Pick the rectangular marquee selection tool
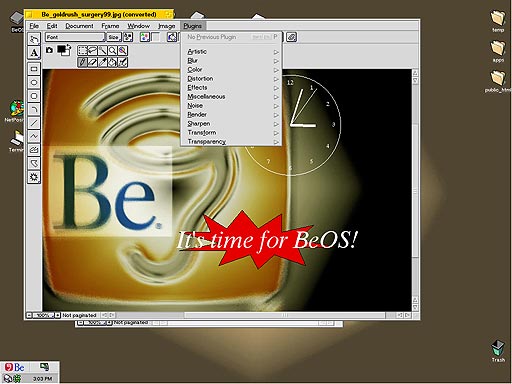Viewport: 512px width, 384px height. tap(82, 51)
